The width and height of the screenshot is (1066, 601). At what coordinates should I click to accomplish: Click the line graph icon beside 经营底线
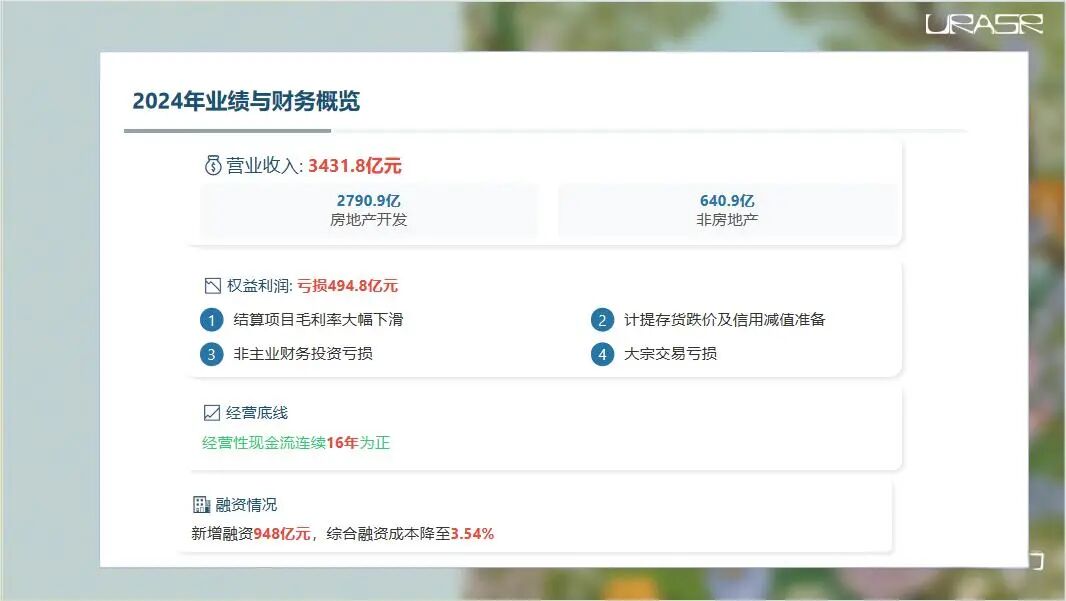tap(212, 412)
